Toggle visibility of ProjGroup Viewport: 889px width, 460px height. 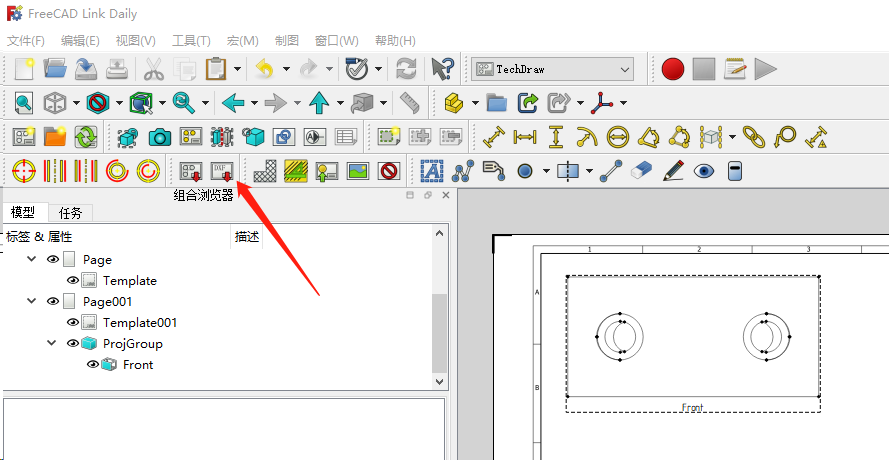click(73, 344)
